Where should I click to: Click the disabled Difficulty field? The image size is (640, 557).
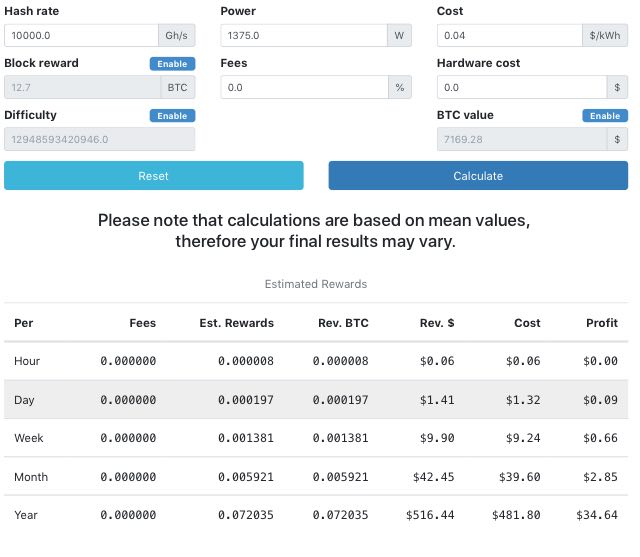pos(100,140)
